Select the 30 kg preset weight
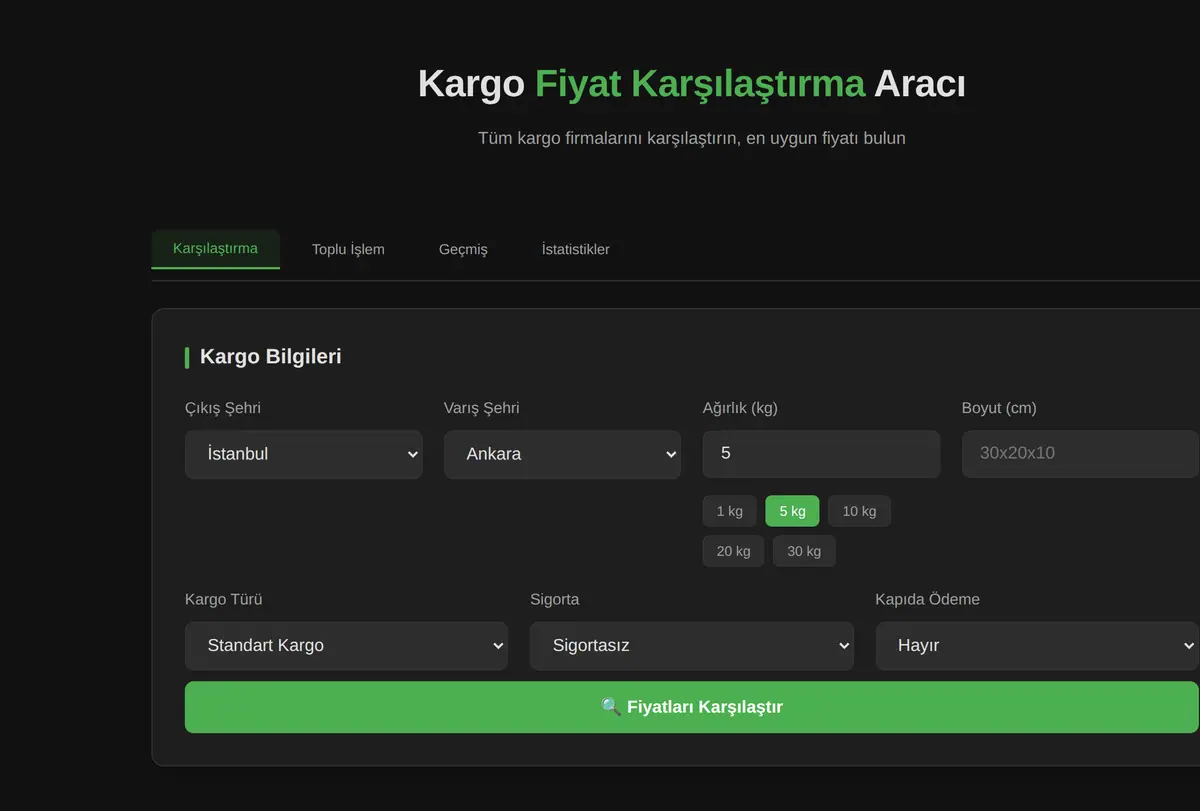The width and height of the screenshot is (1200, 811). [804, 551]
